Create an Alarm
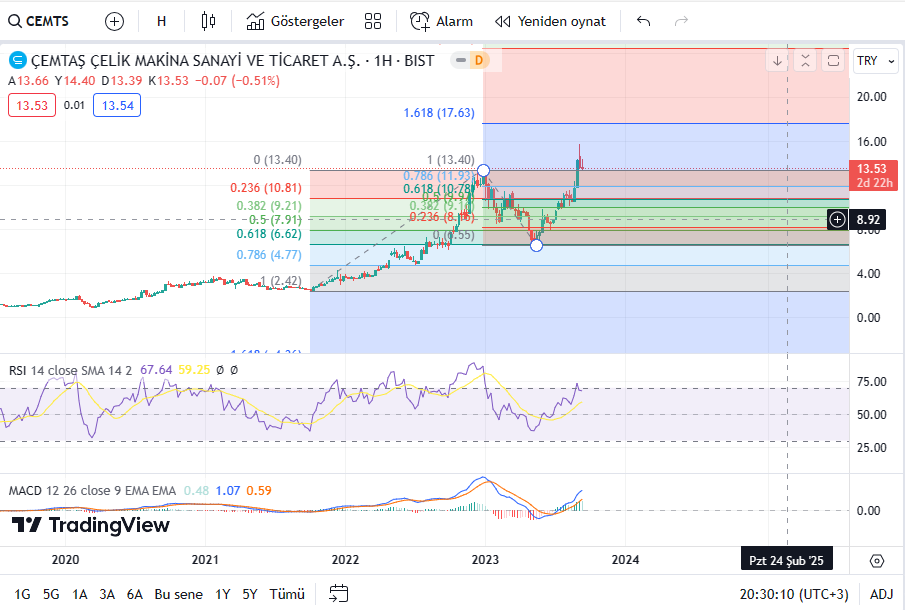This screenshot has width=905, height=610. (442, 21)
